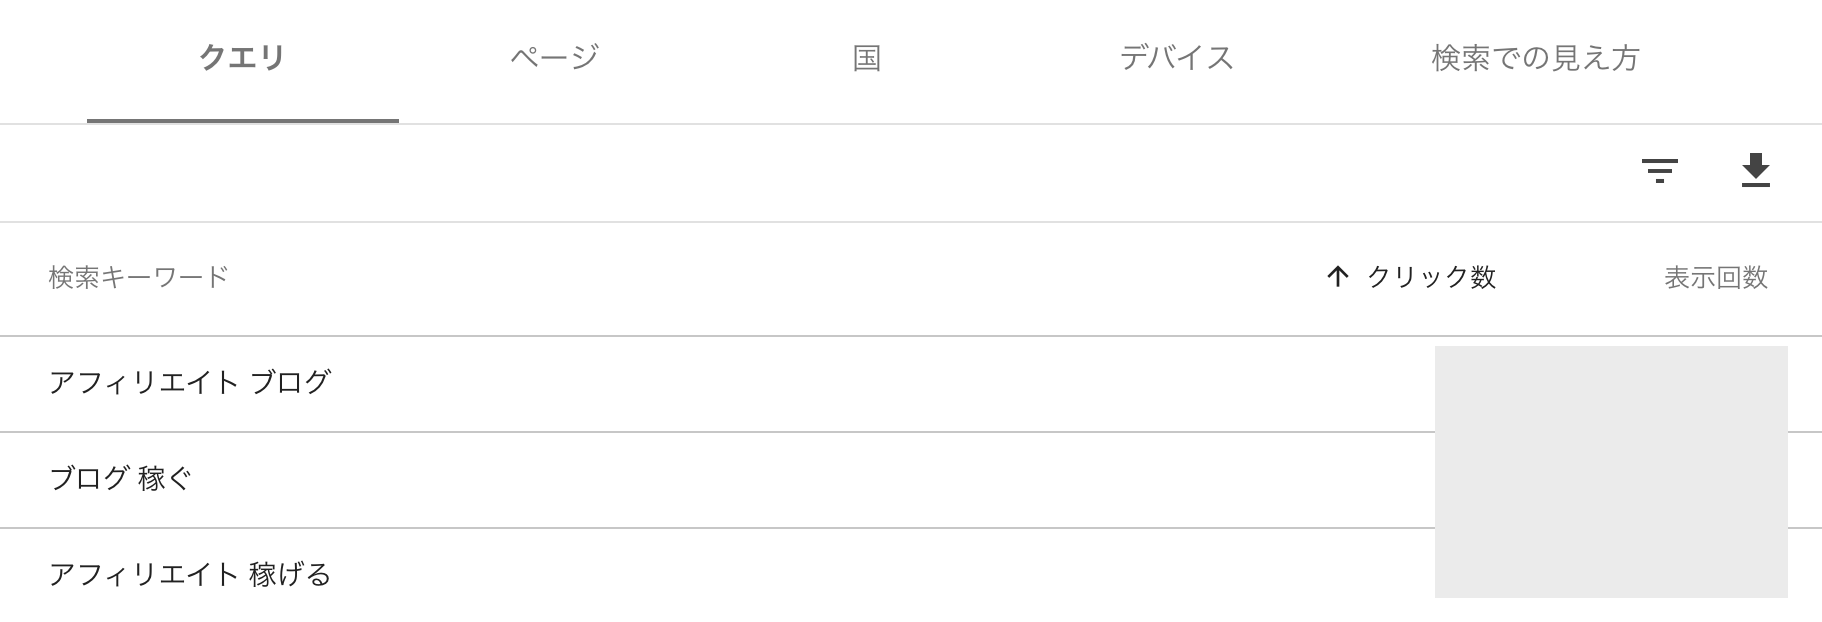Click masked metrics in アフィリエイト ブログ row
Viewport: 1822px width, 622px height.
click(x=1611, y=389)
